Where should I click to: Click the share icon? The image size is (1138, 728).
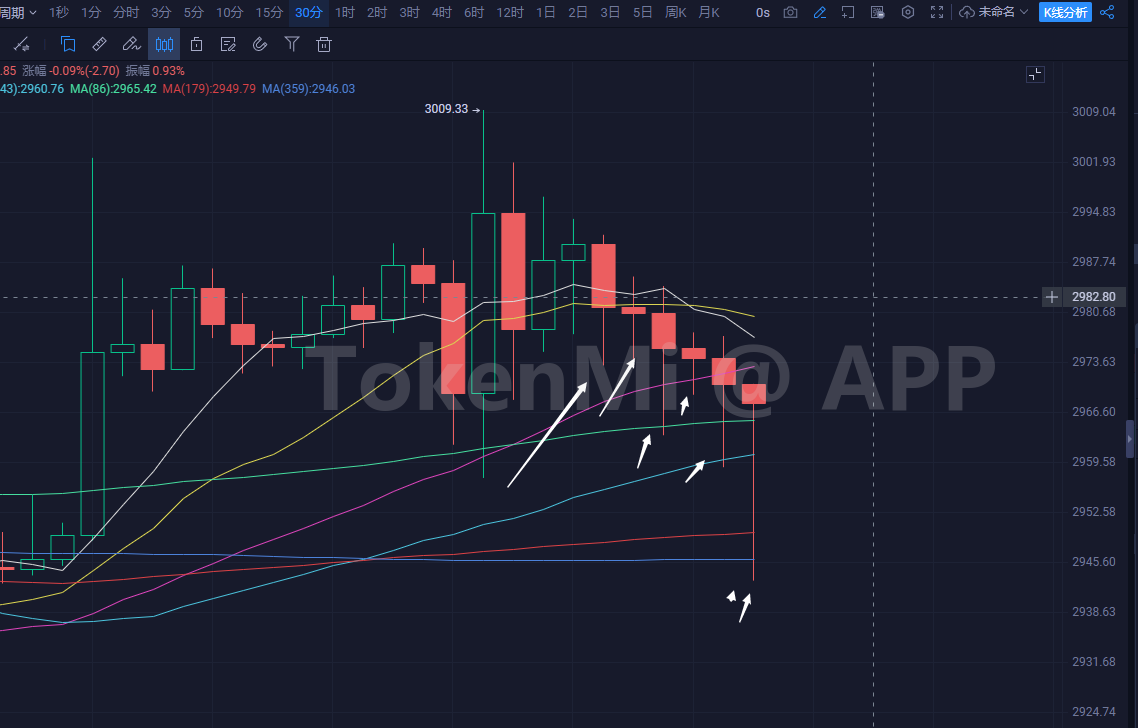pos(1107,12)
